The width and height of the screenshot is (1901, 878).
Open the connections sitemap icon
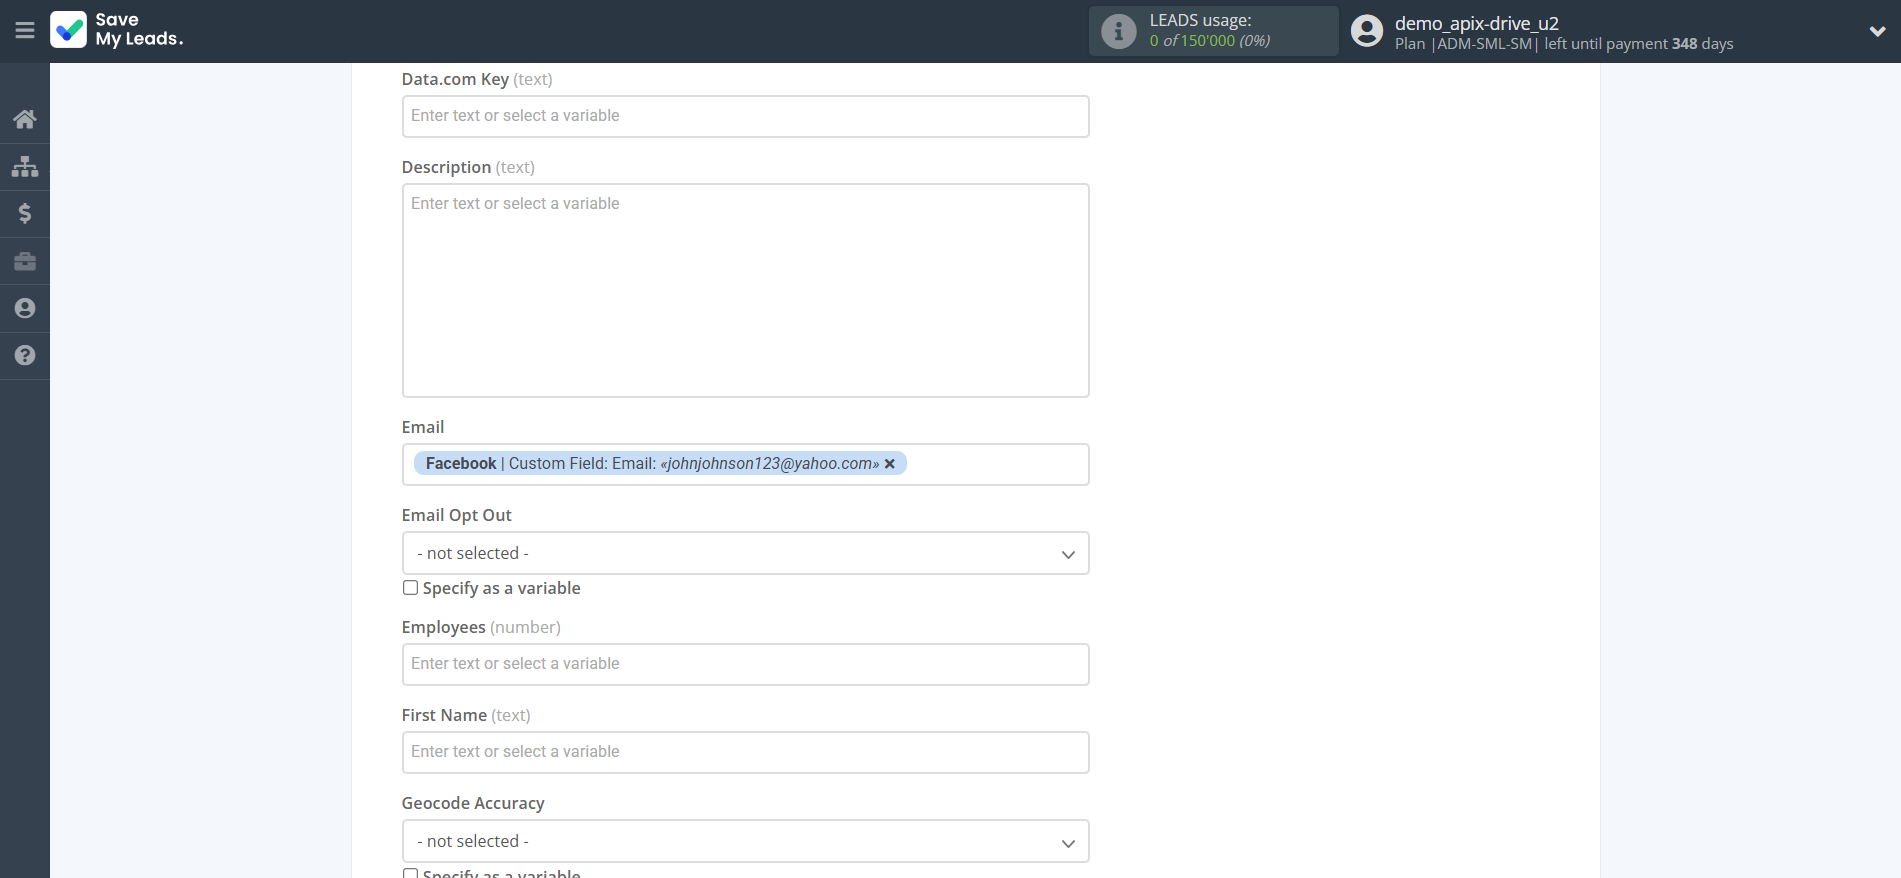coord(25,166)
